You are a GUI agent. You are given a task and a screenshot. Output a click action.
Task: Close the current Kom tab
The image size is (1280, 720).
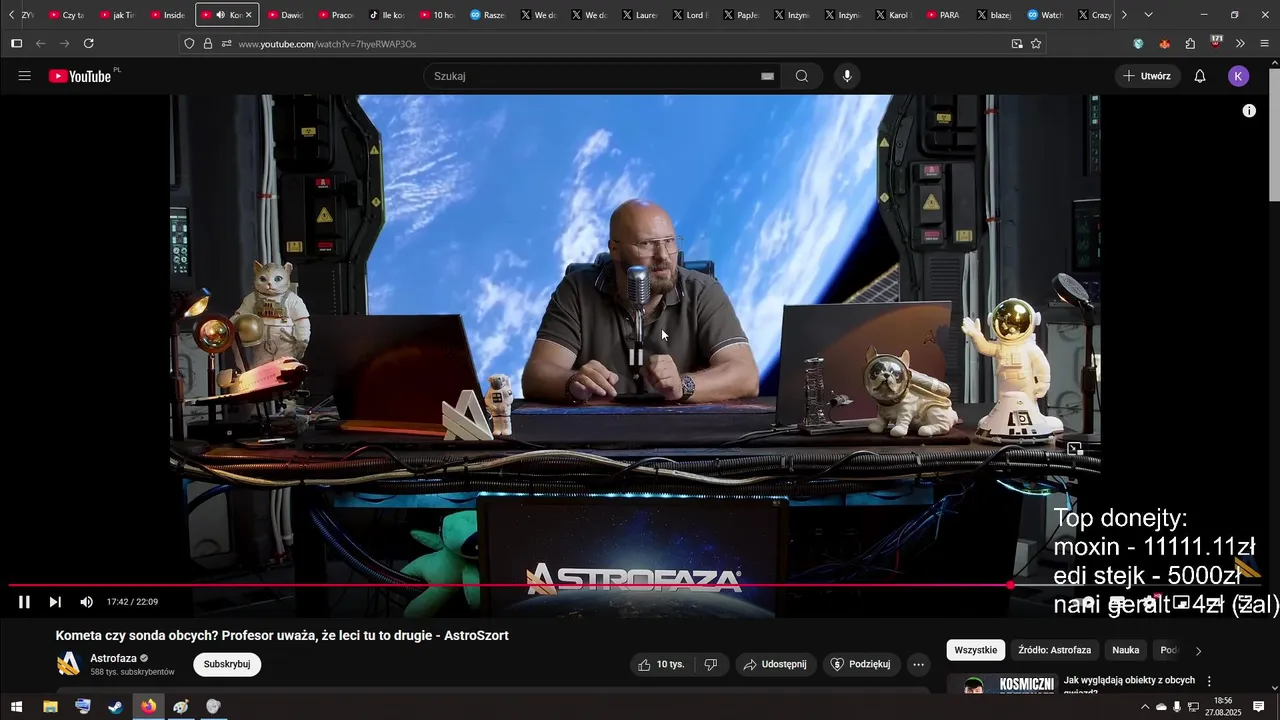[x=249, y=15]
